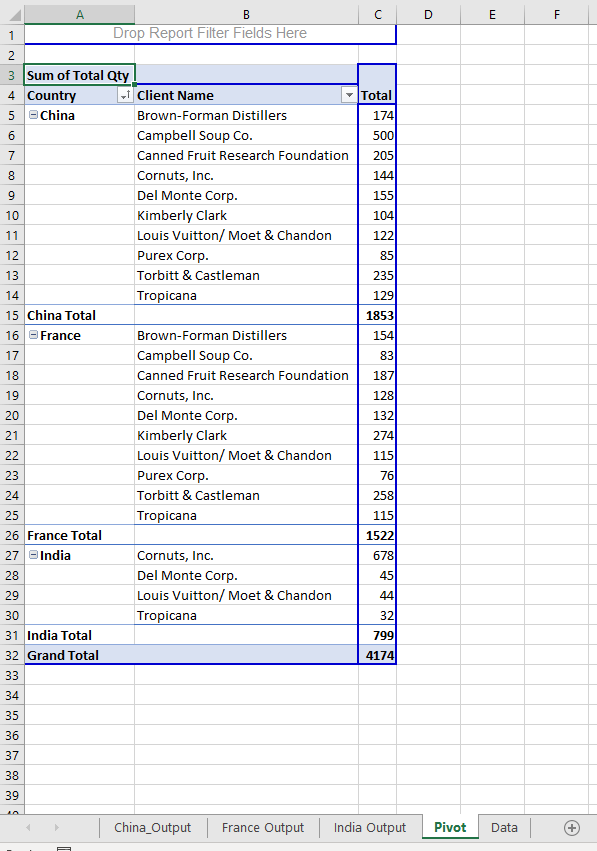The width and height of the screenshot is (597, 851).
Task: Collapse the China group
Action: pyautogui.click(x=34, y=115)
